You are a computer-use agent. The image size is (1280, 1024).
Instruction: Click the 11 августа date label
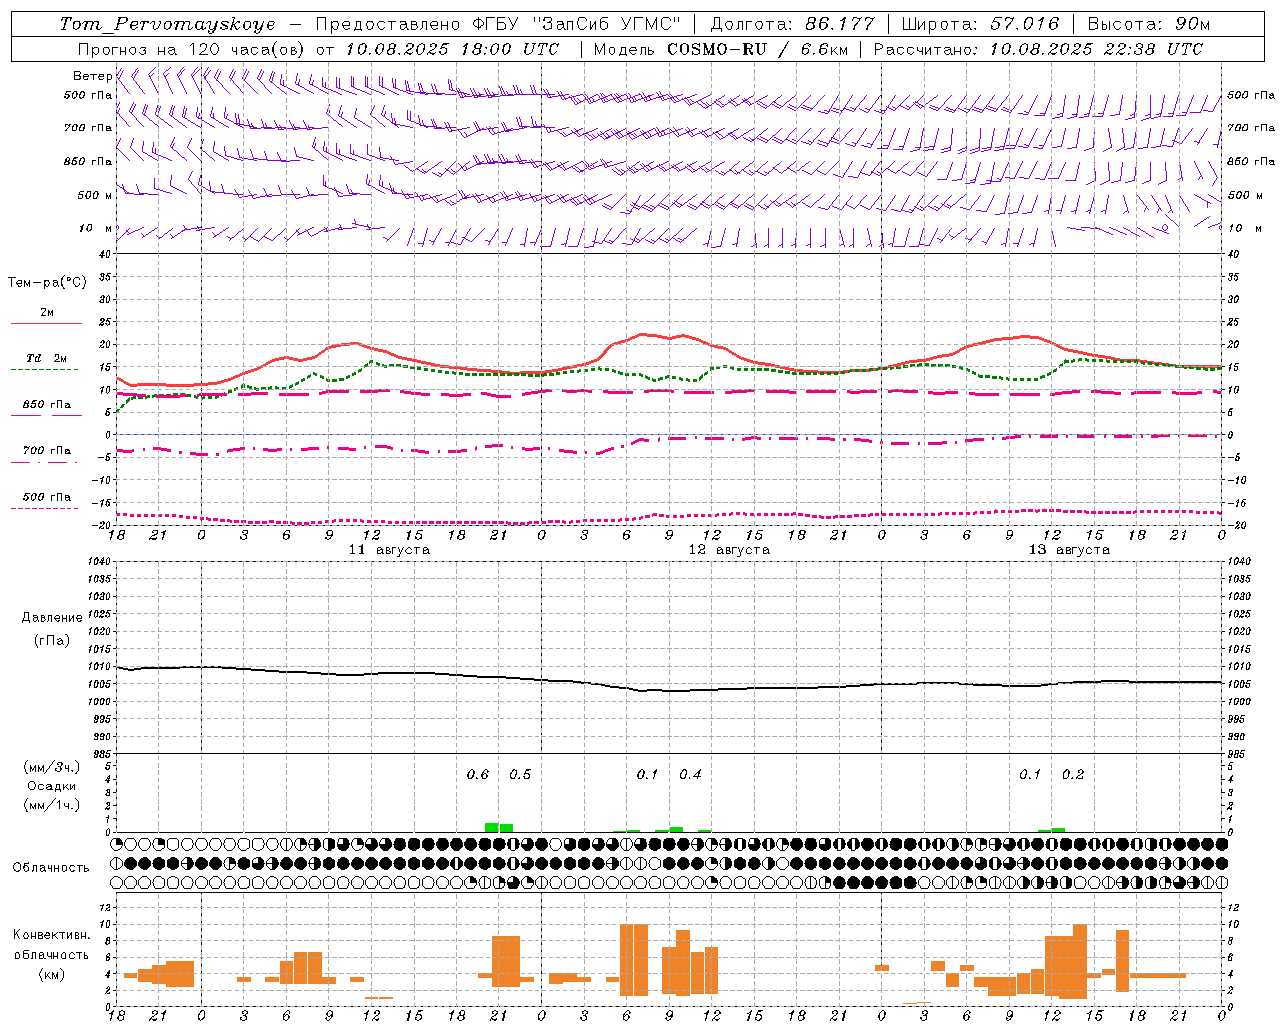(x=389, y=550)
